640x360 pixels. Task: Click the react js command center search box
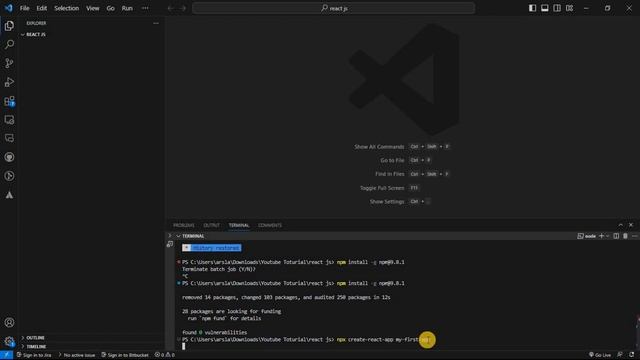point(333,8)
